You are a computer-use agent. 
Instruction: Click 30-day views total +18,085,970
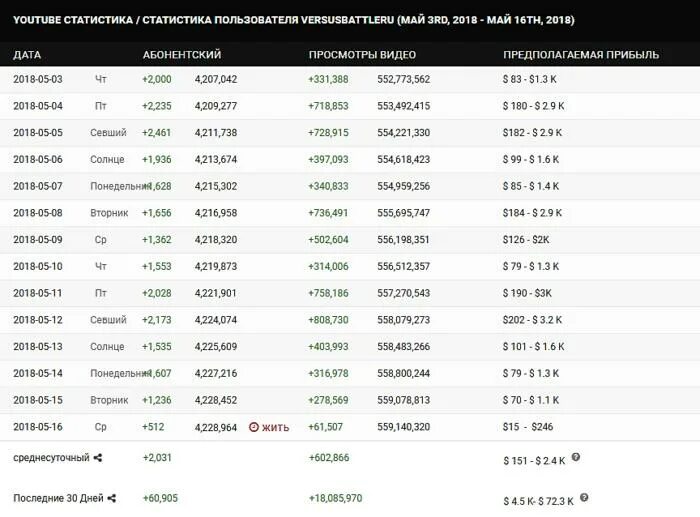(336, 498)
